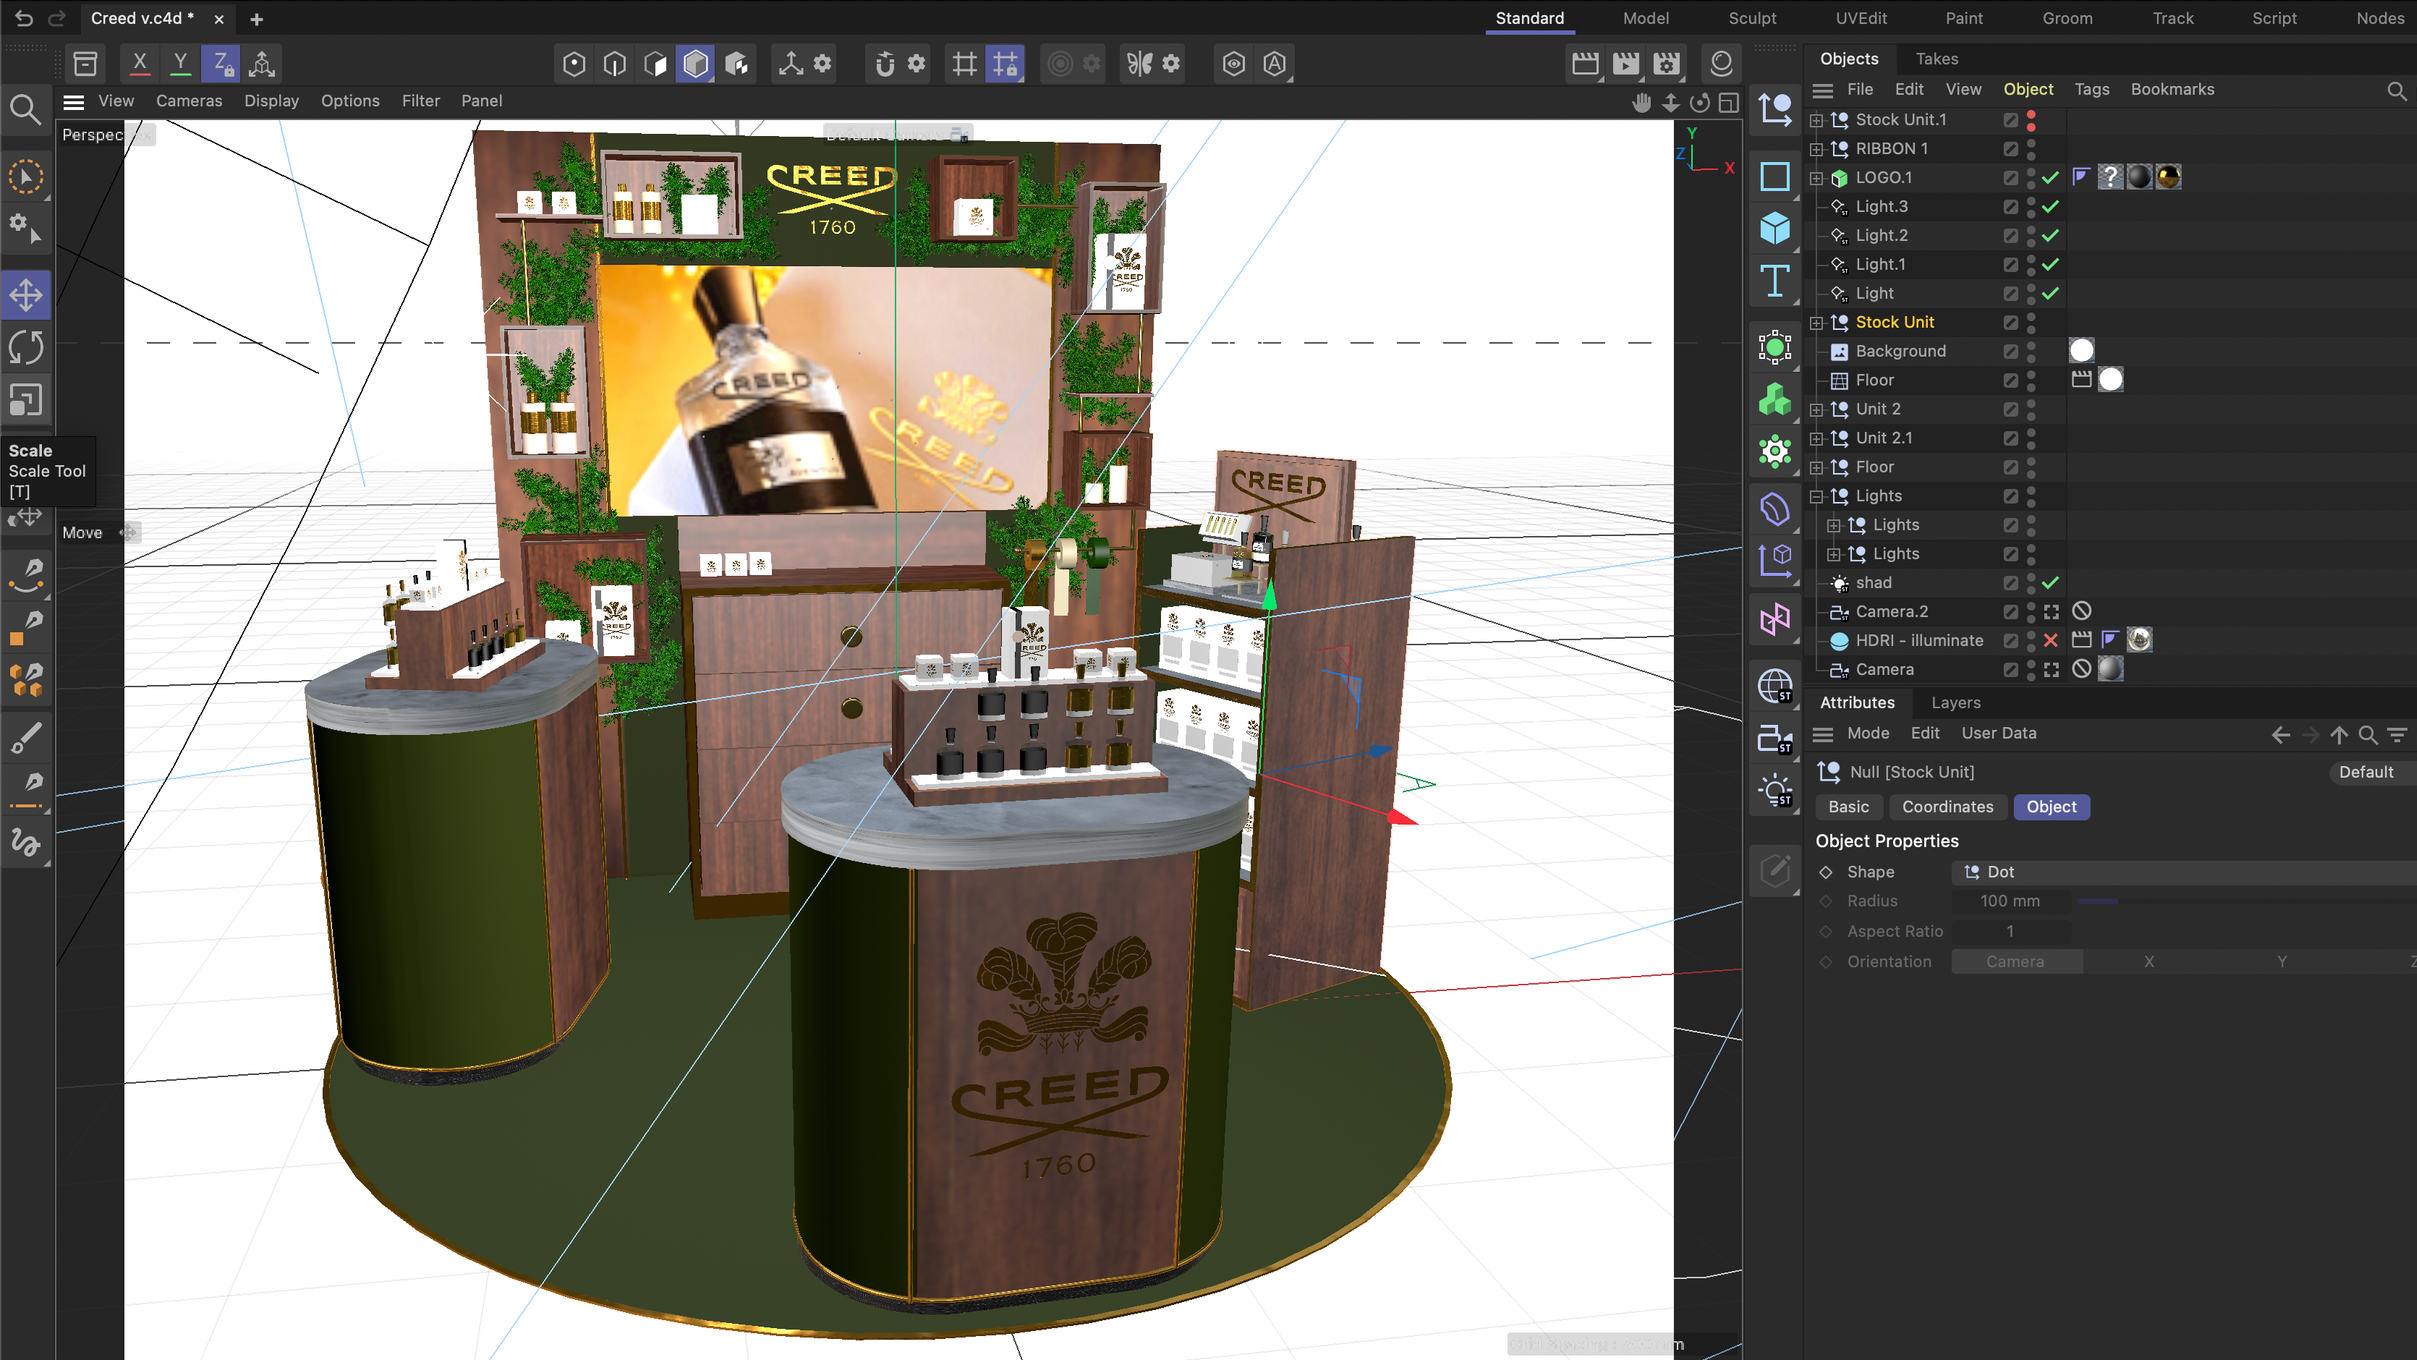Toggle enable checkmark for Light.3
This screenshot has height=1360, width=2417.
pos(2050,207)
